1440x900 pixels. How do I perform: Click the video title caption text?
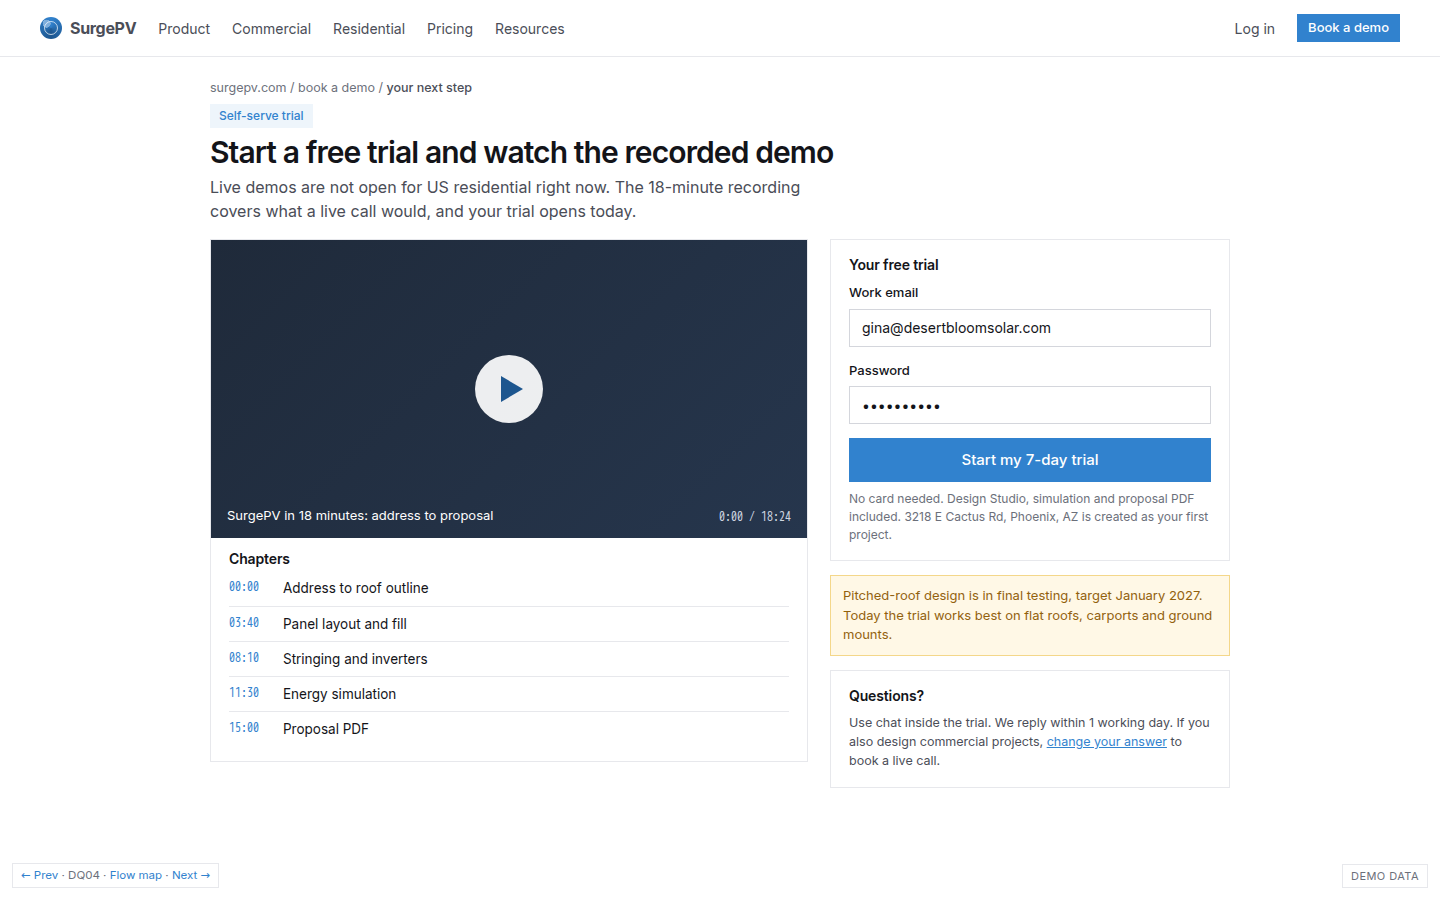pos(360,516)
